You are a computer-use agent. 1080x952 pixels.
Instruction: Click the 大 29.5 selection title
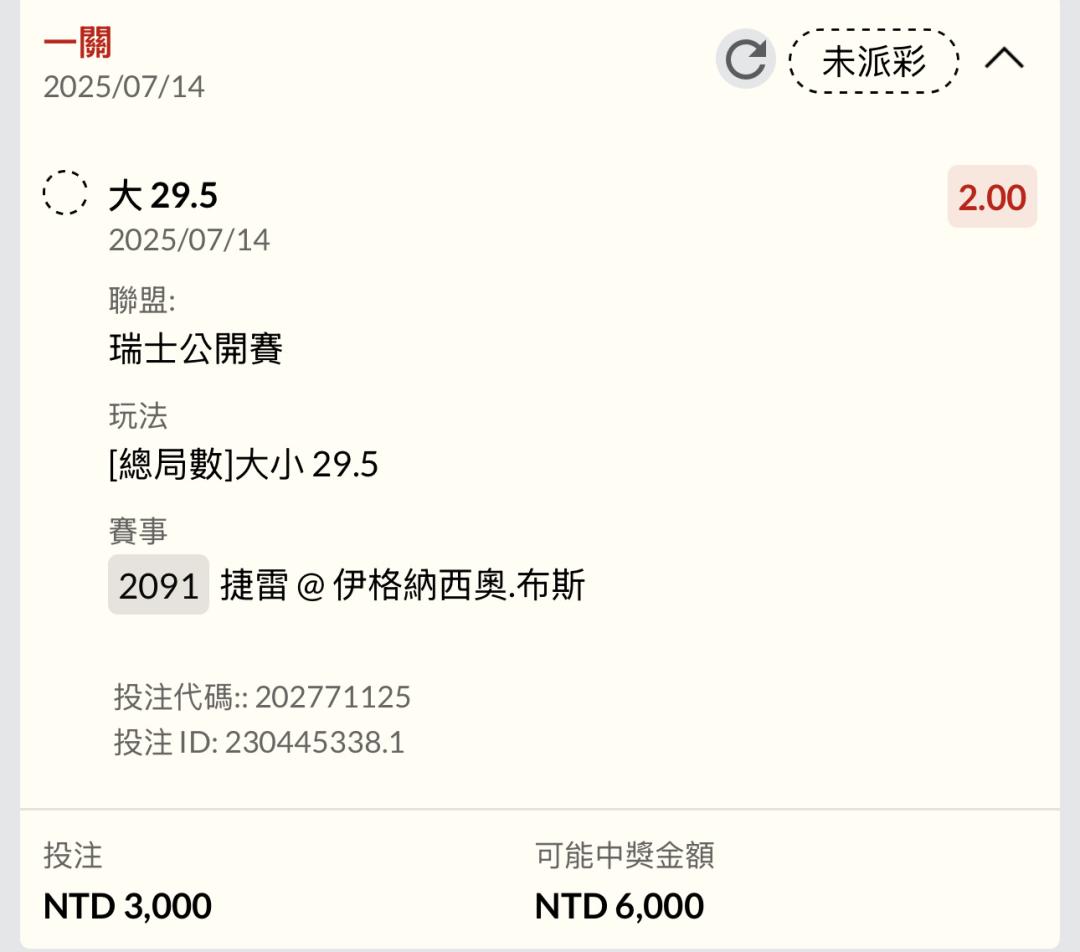click(163, 196)
